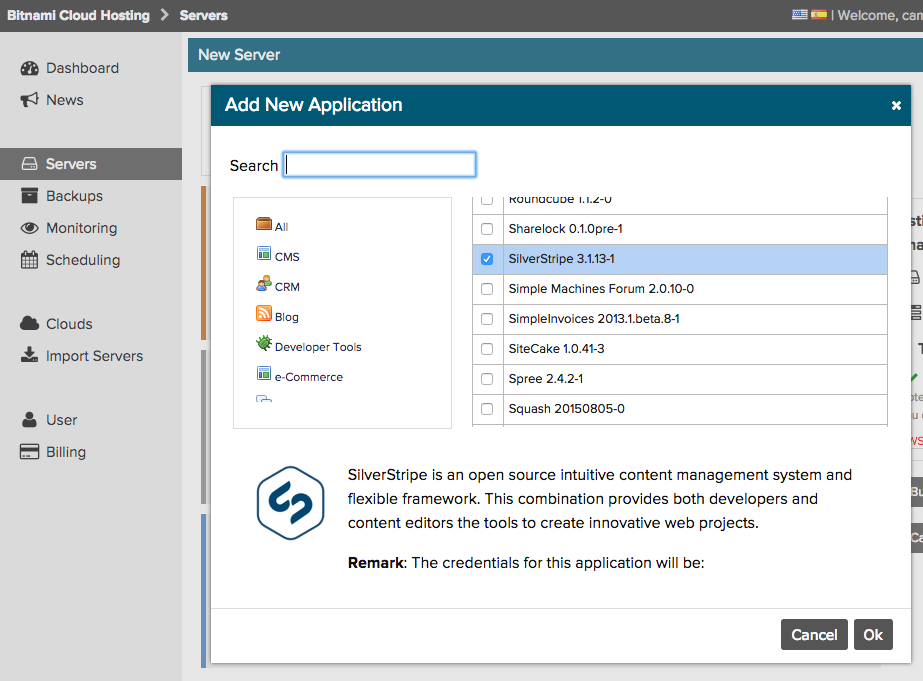
Task: Click the Billing credit card icon
Action: tap(29, 451)
